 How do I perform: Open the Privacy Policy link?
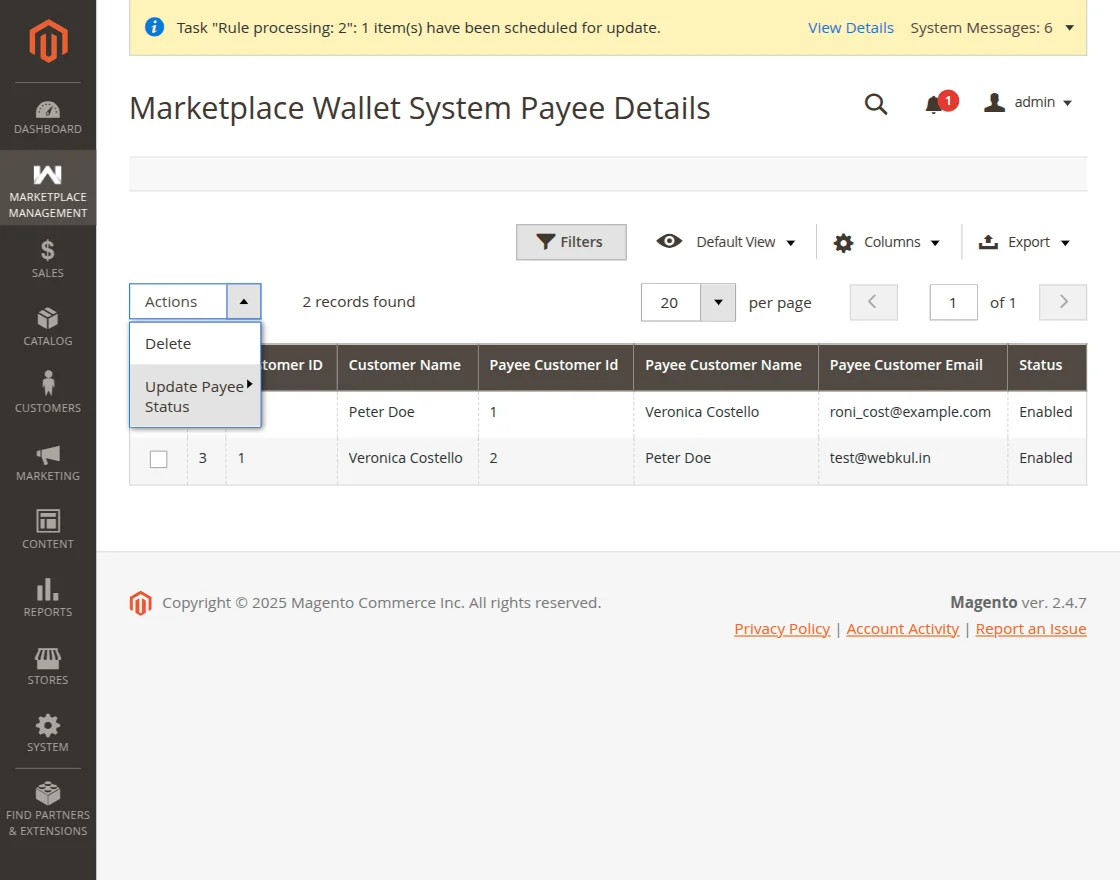coord(782,628)
